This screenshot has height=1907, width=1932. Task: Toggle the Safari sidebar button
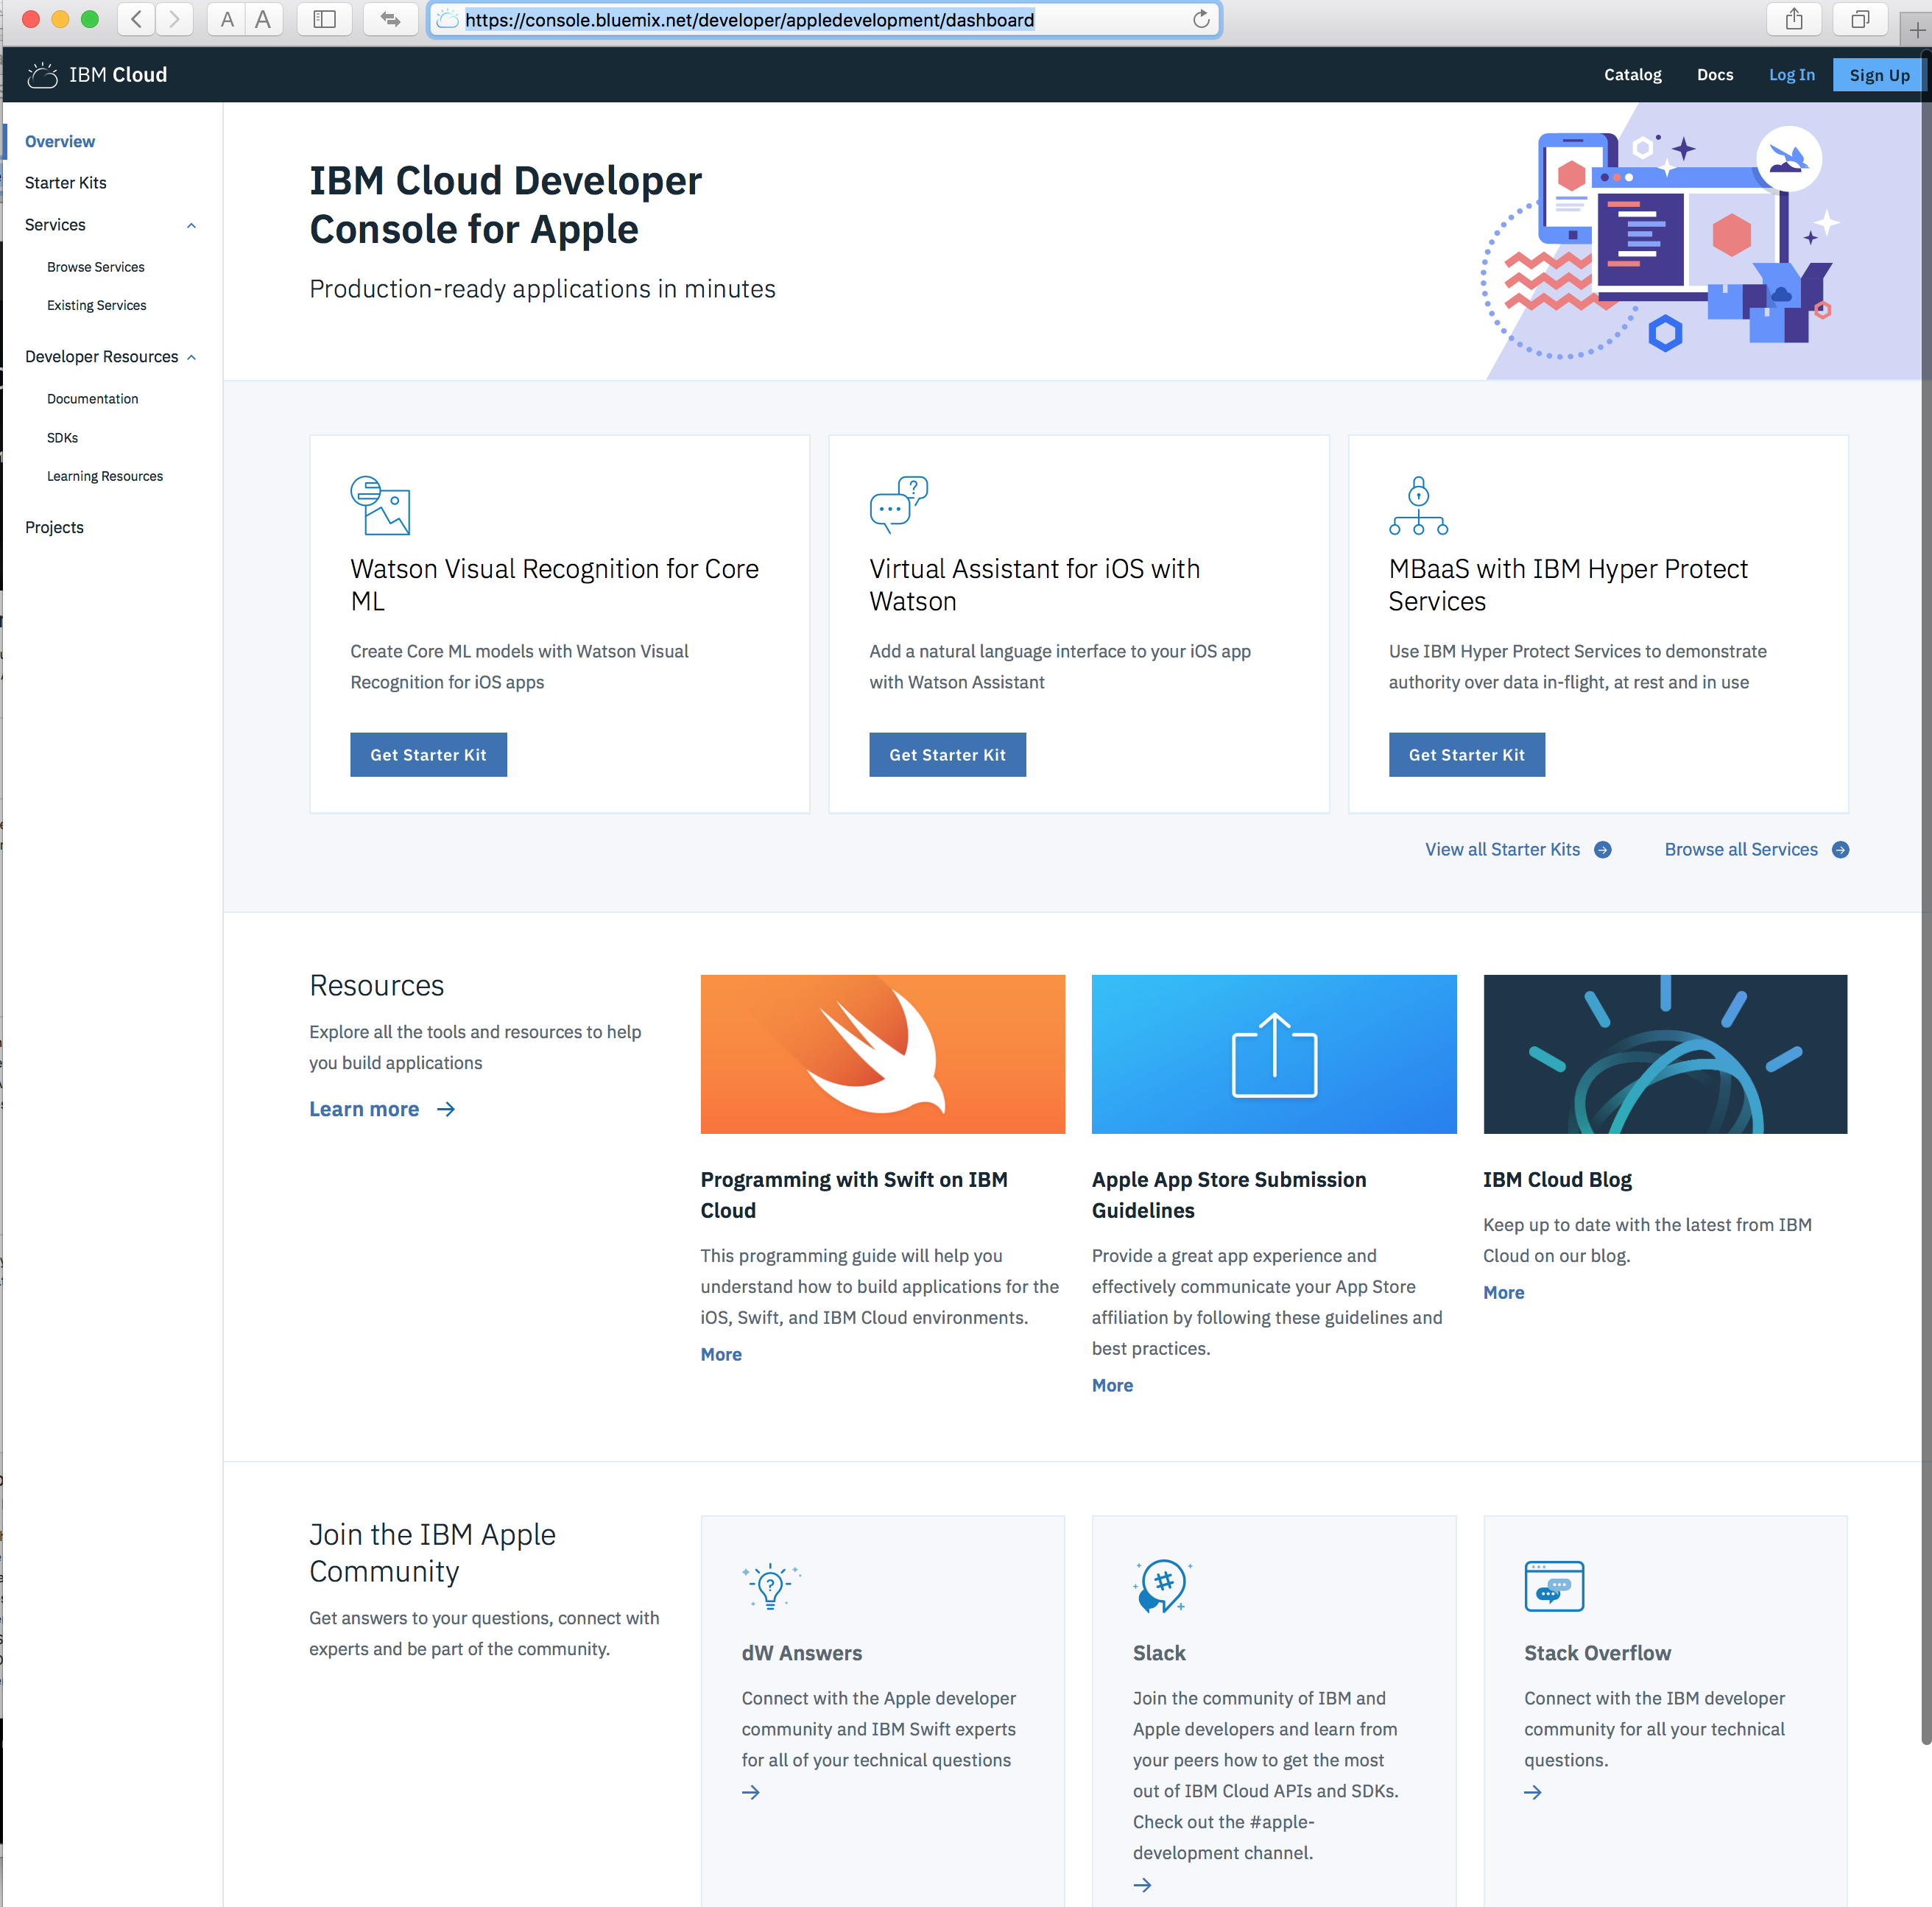(x=324, y=20)
